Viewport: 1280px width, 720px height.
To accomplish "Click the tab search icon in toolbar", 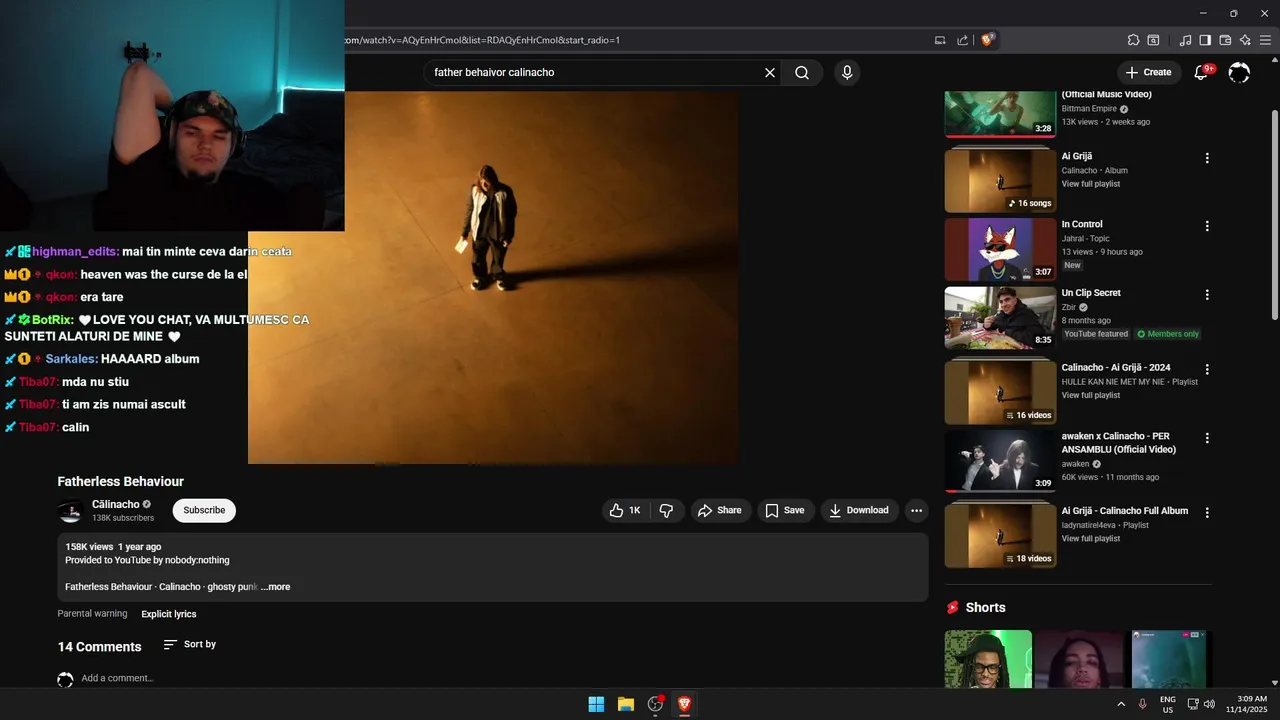I will [x=1153, y=40].
